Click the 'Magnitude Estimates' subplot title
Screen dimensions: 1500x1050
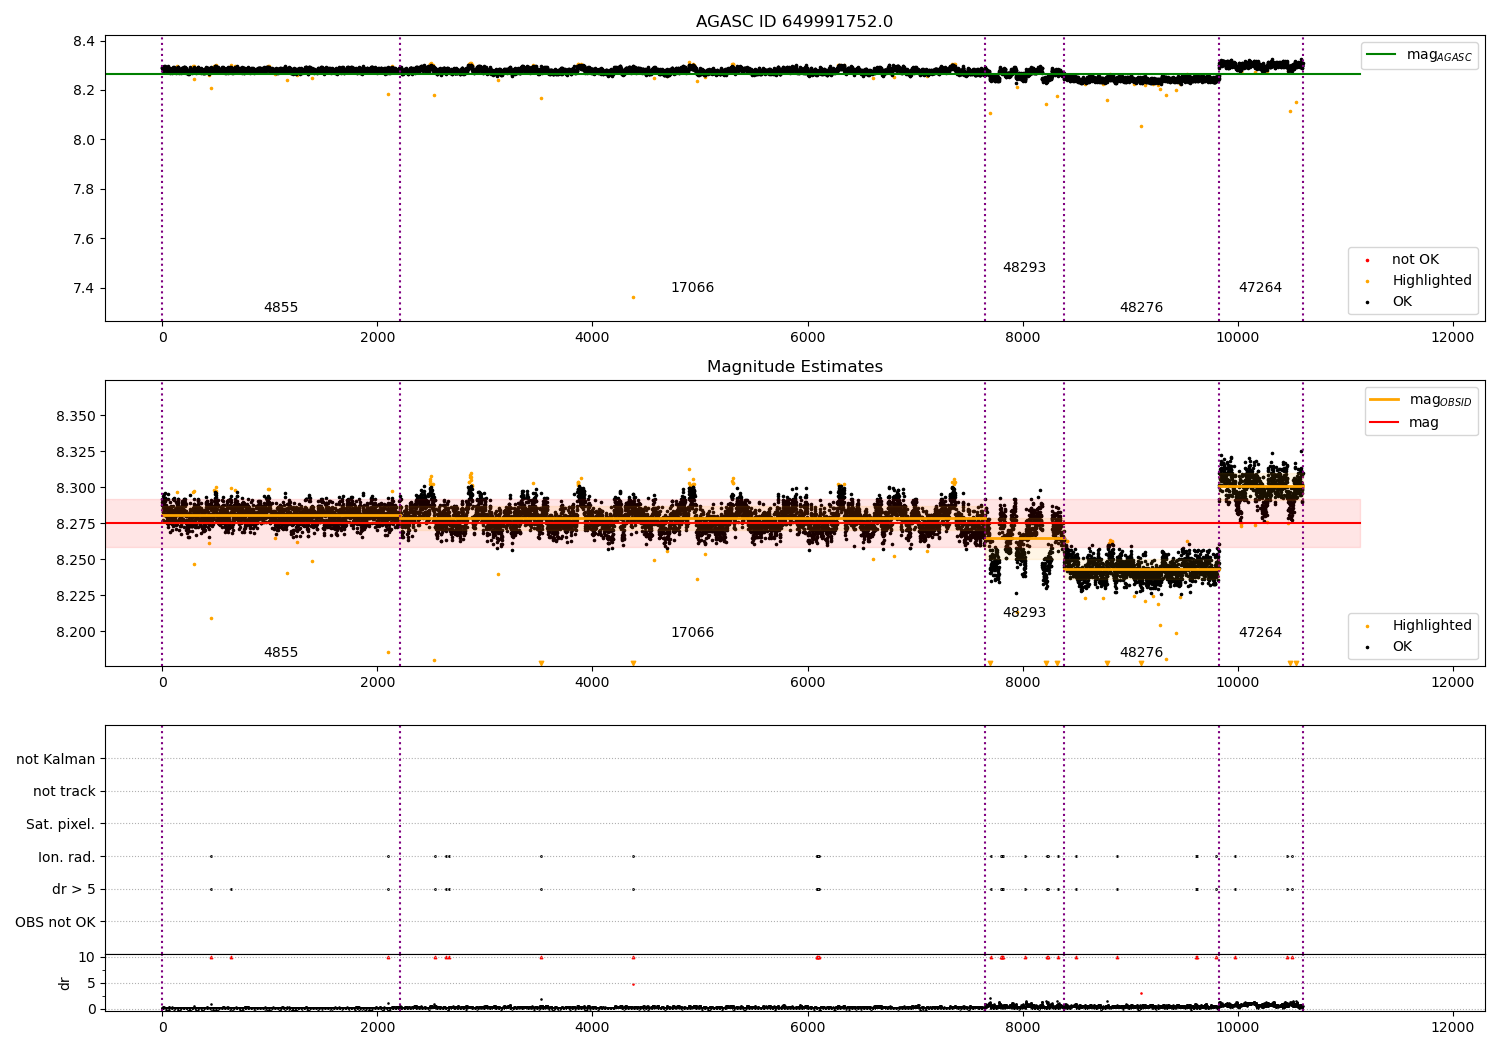pos(794,367)
